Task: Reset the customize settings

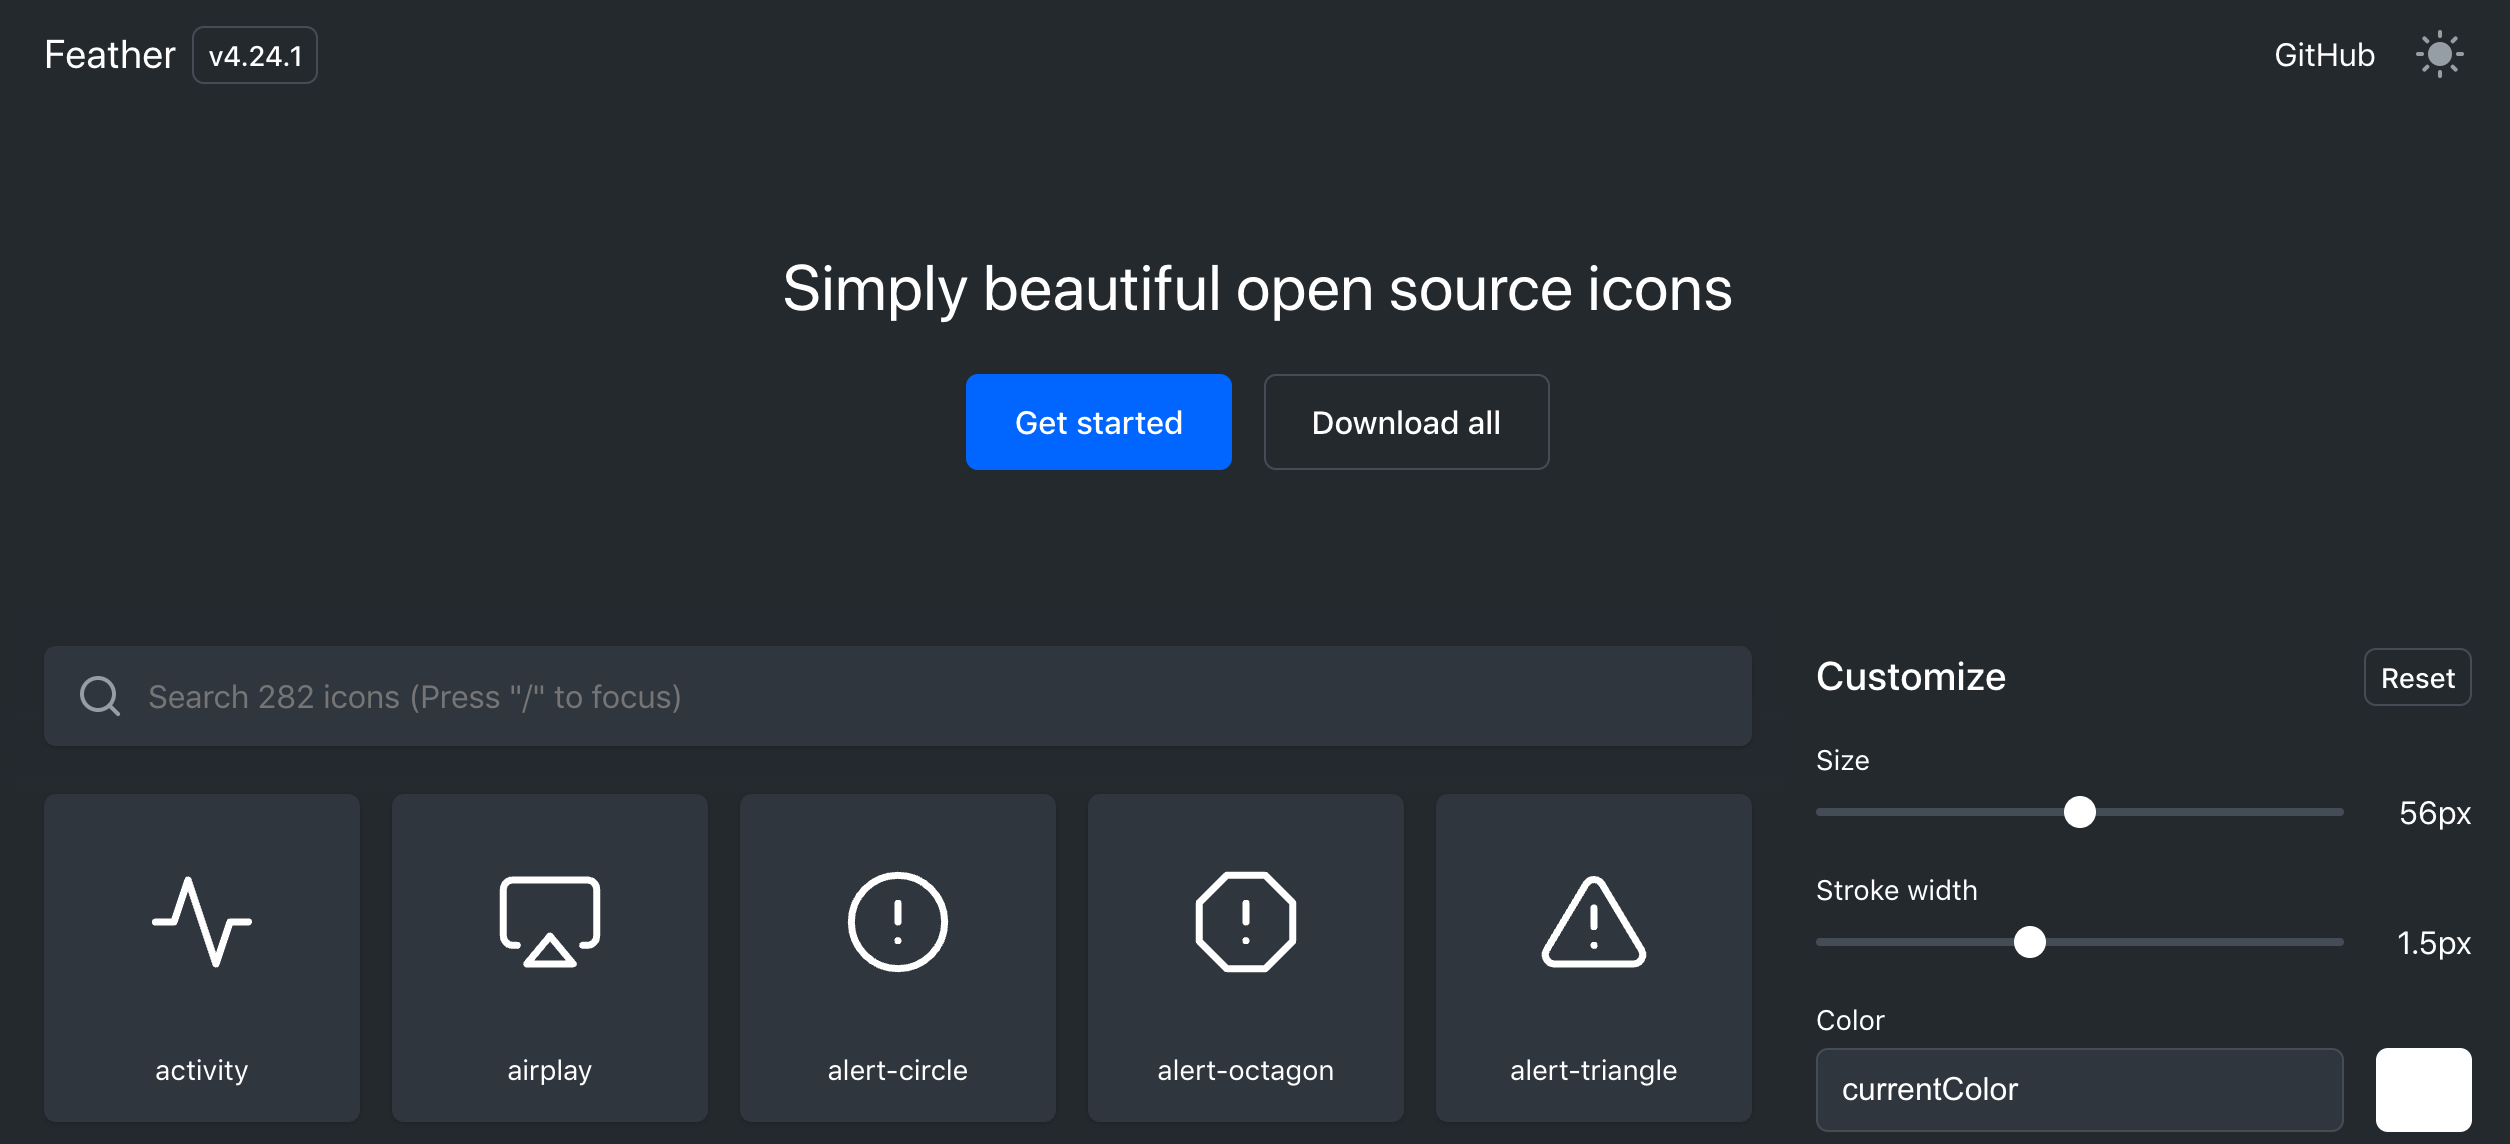Action: pyautogui.click(x=2416, y=678)
